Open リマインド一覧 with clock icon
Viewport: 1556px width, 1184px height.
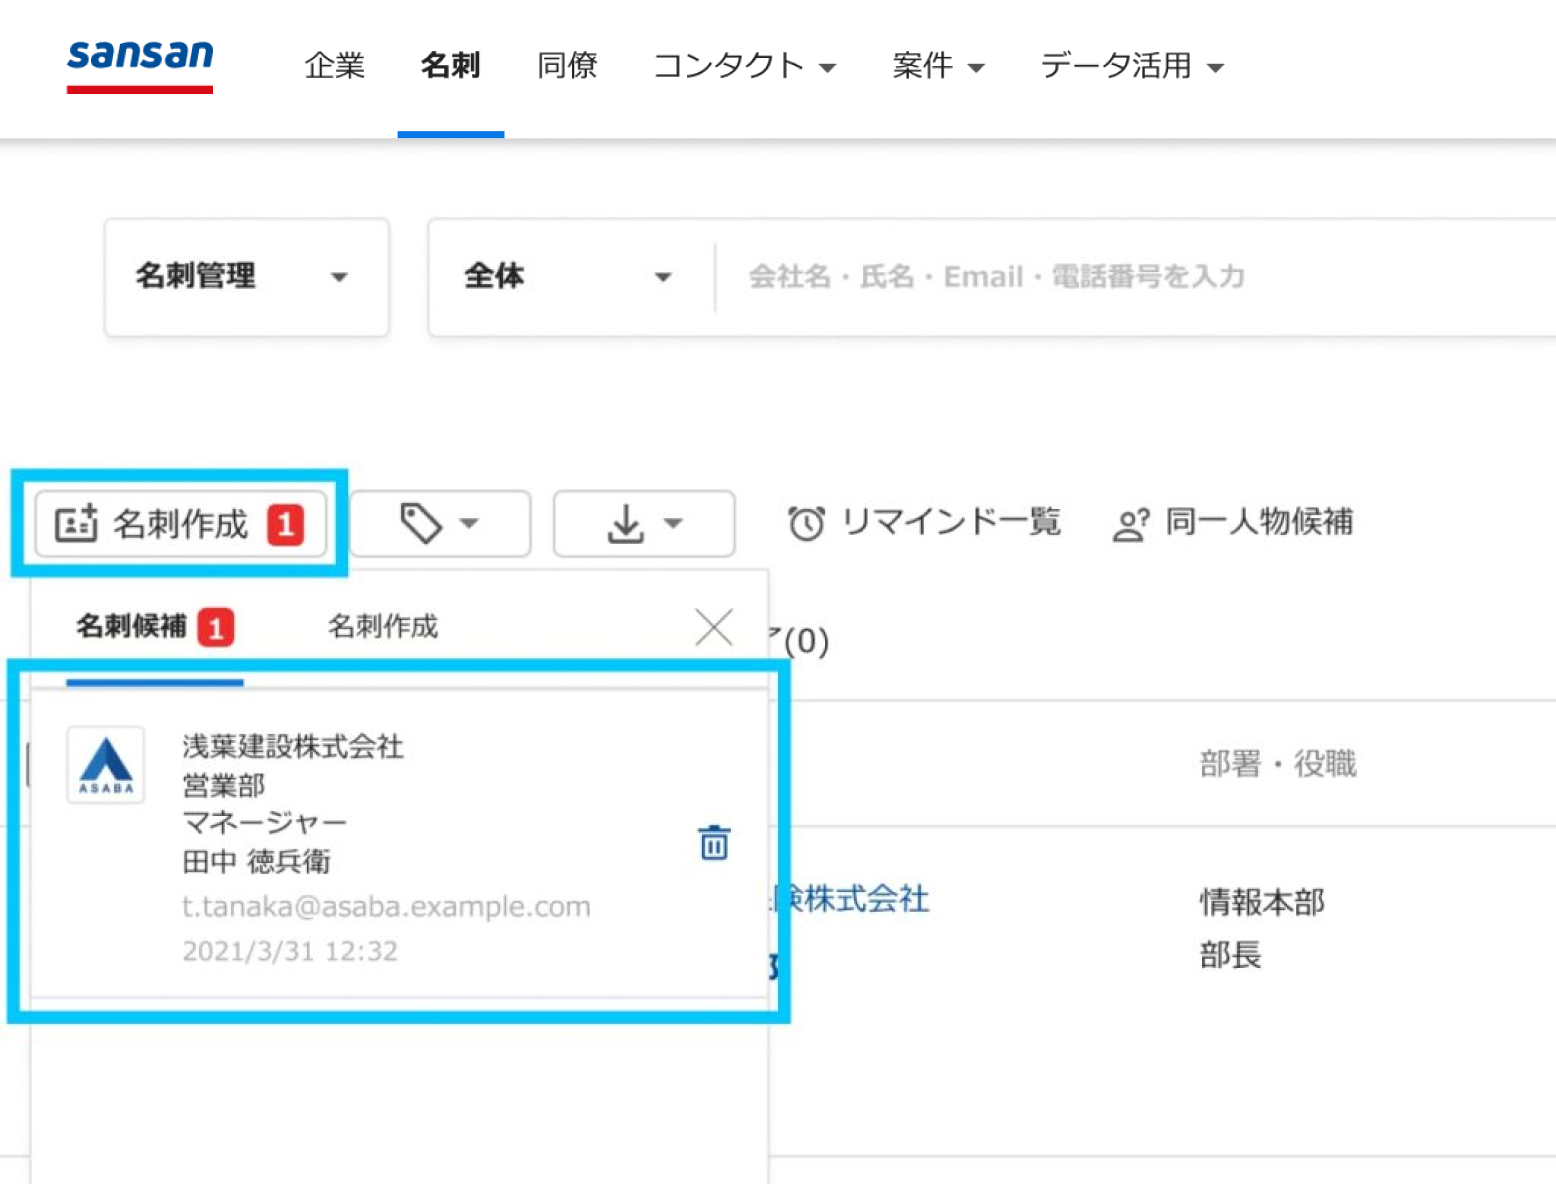924,522
